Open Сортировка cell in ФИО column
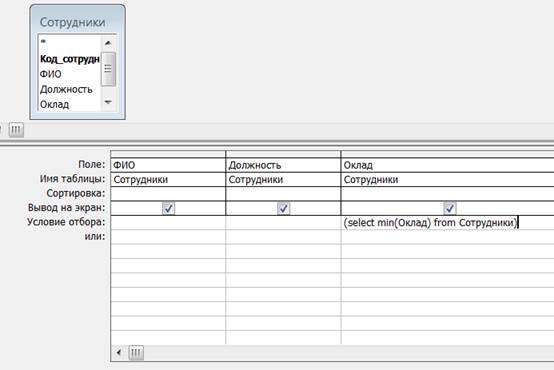 tap(168, 194)
